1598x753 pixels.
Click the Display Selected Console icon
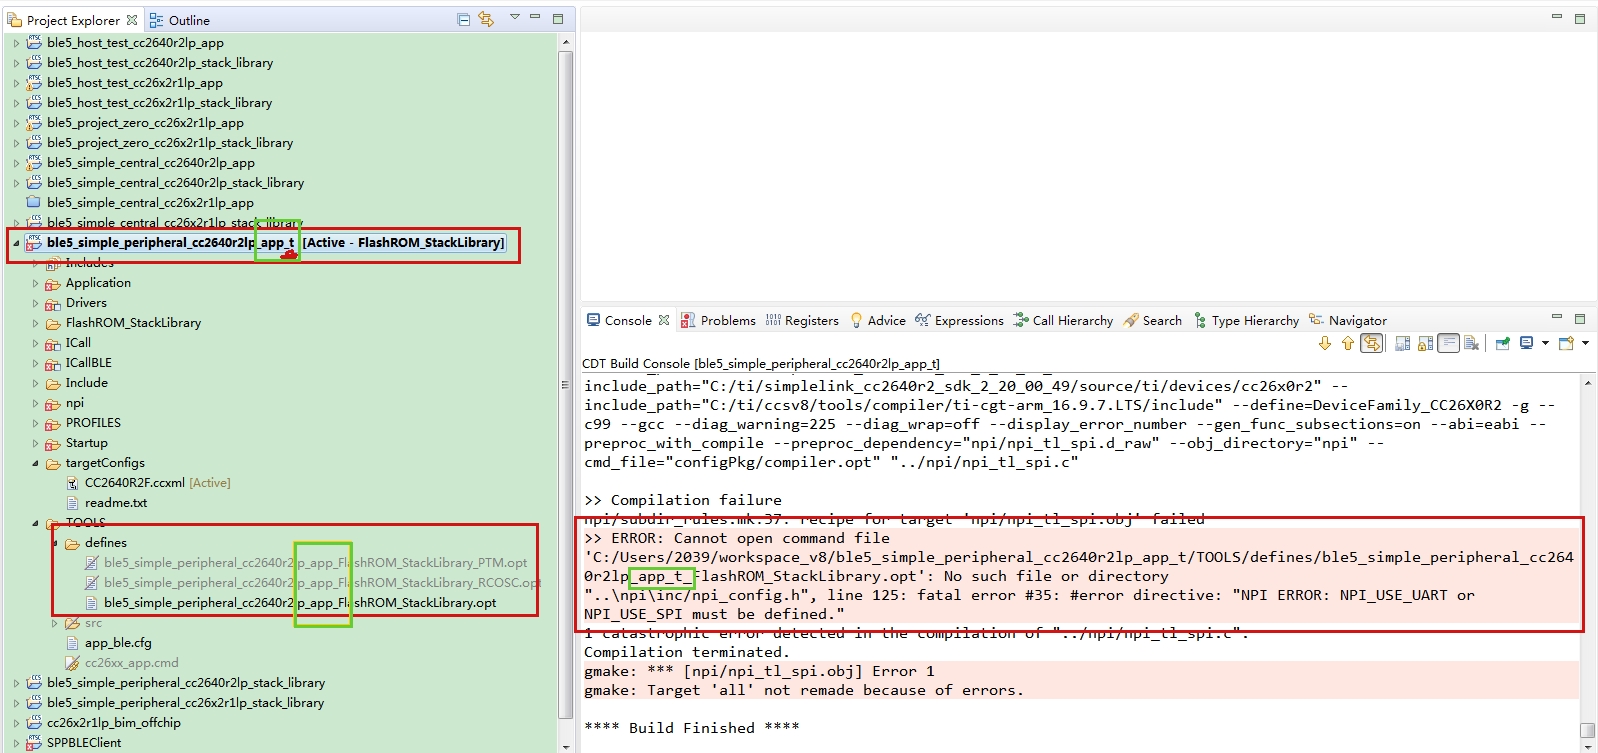click(1526, 343)
